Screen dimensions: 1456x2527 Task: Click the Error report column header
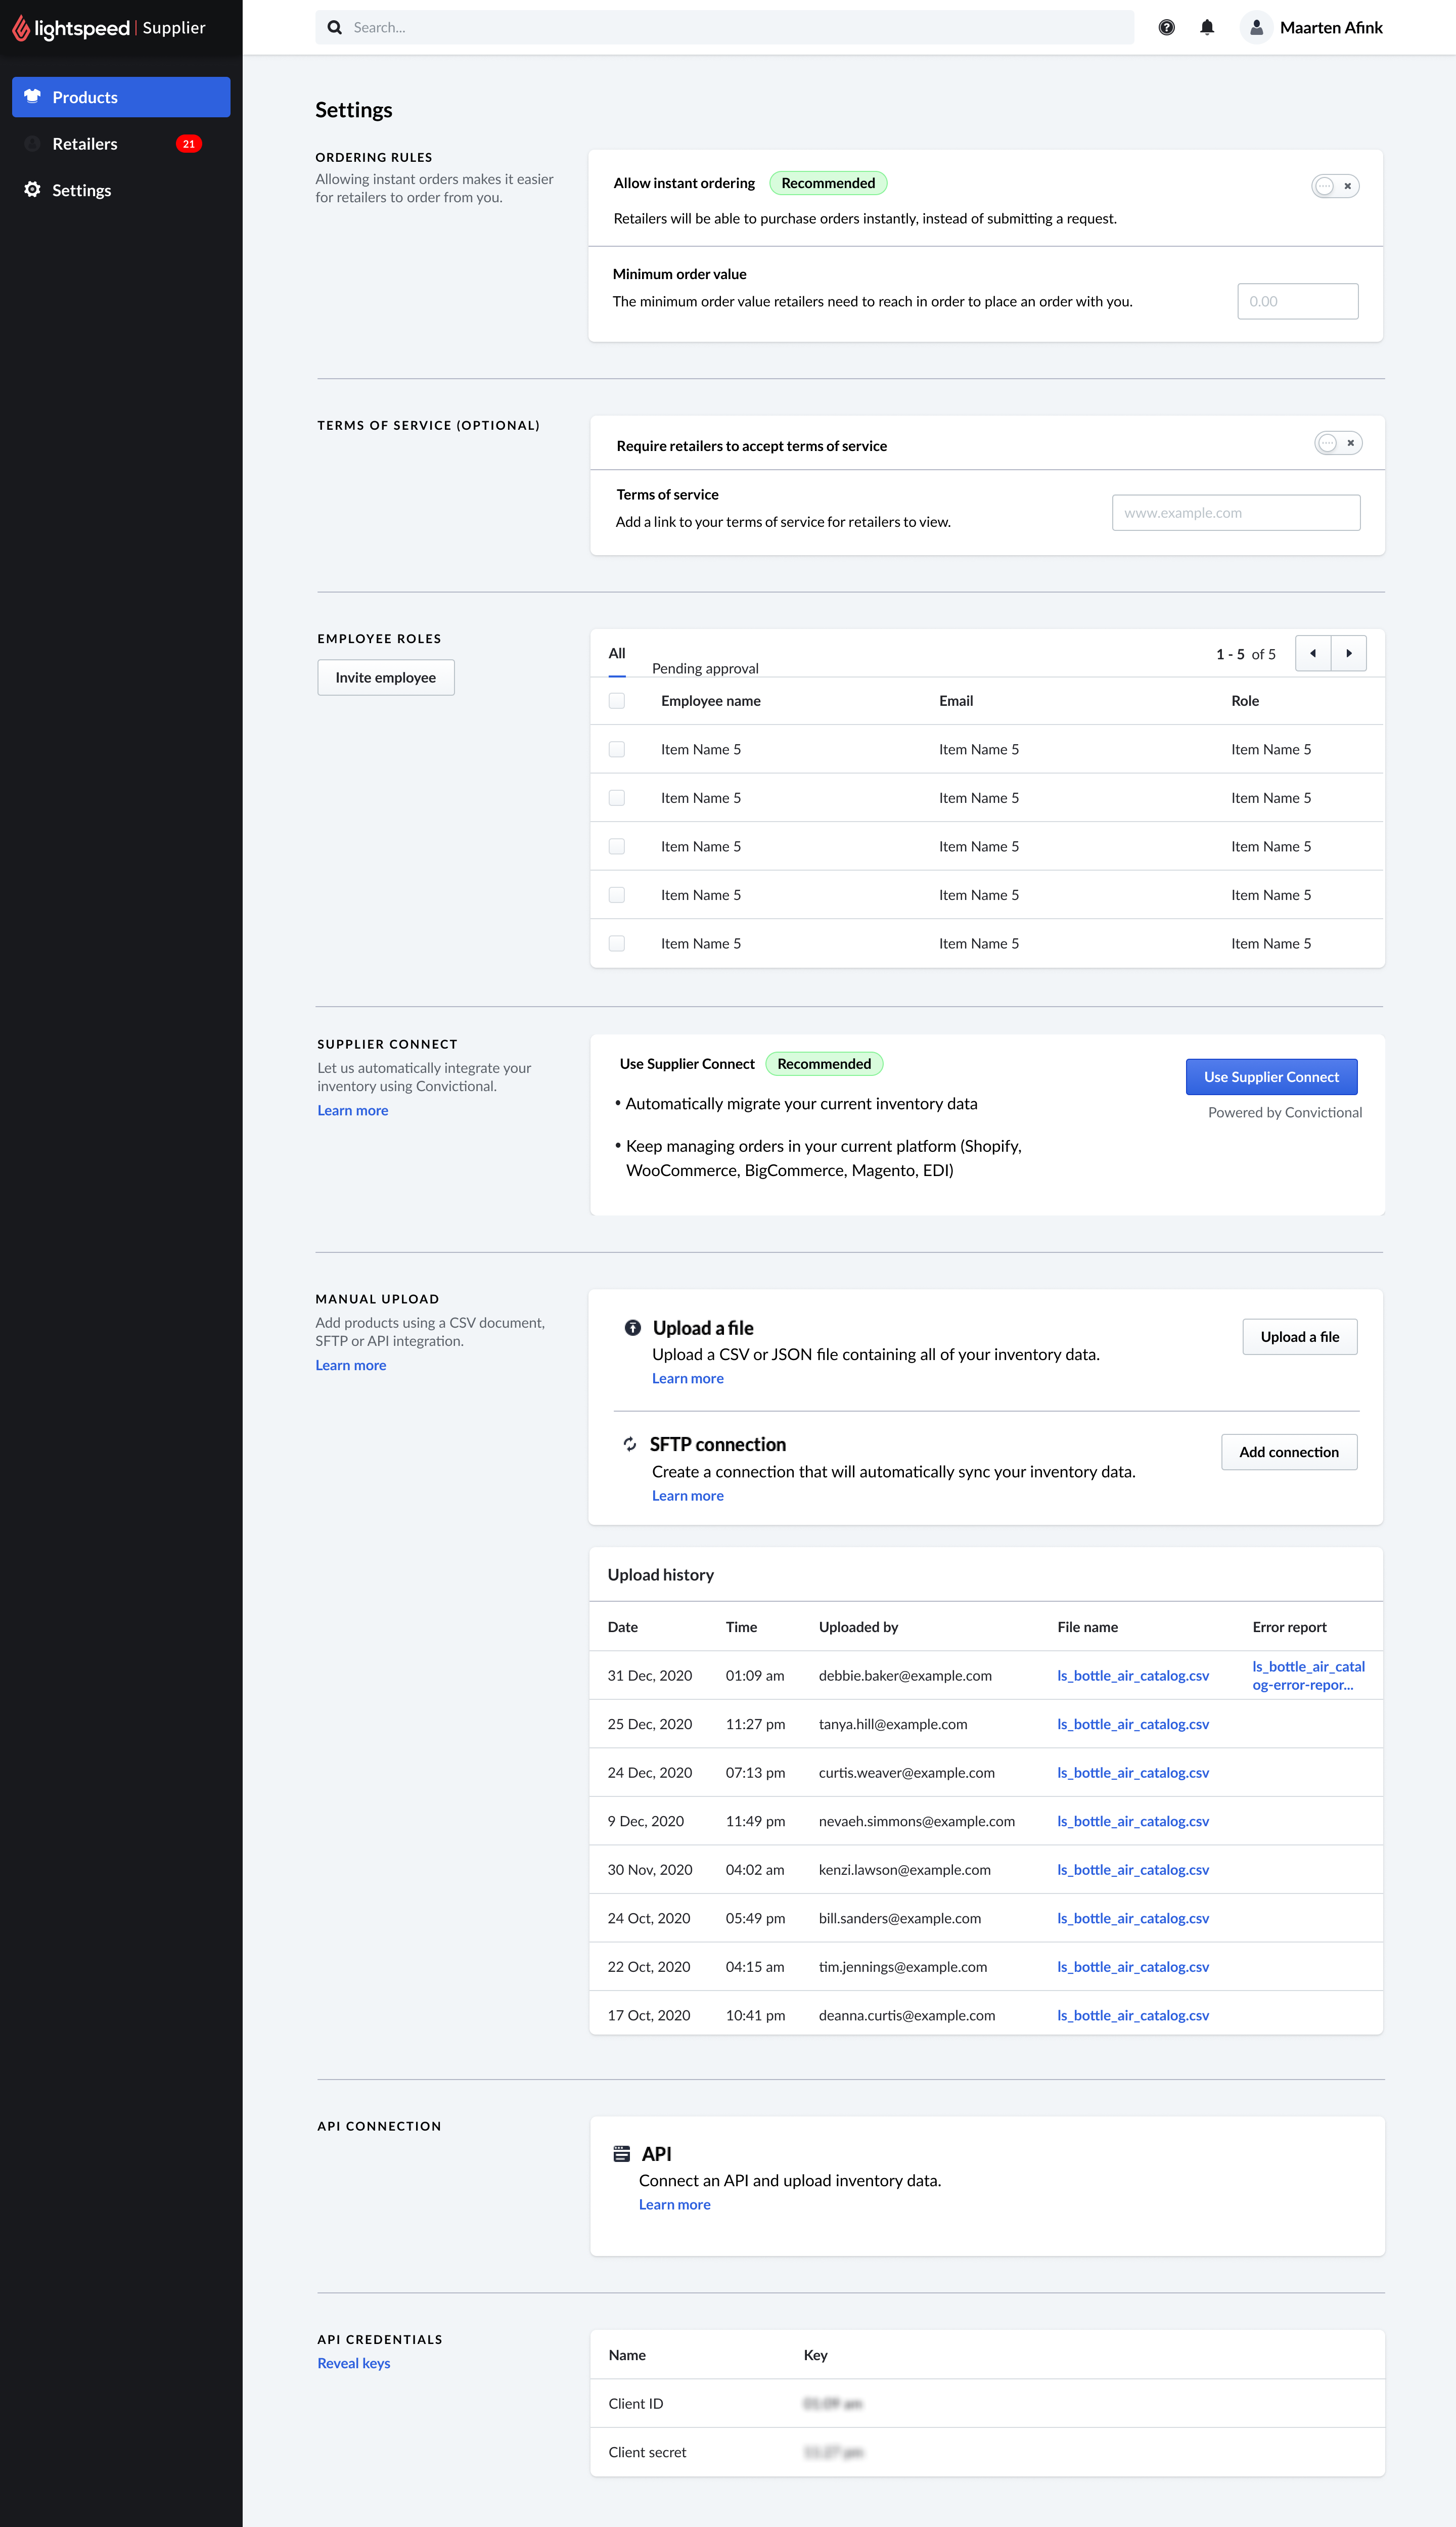click(1289, 1627)
